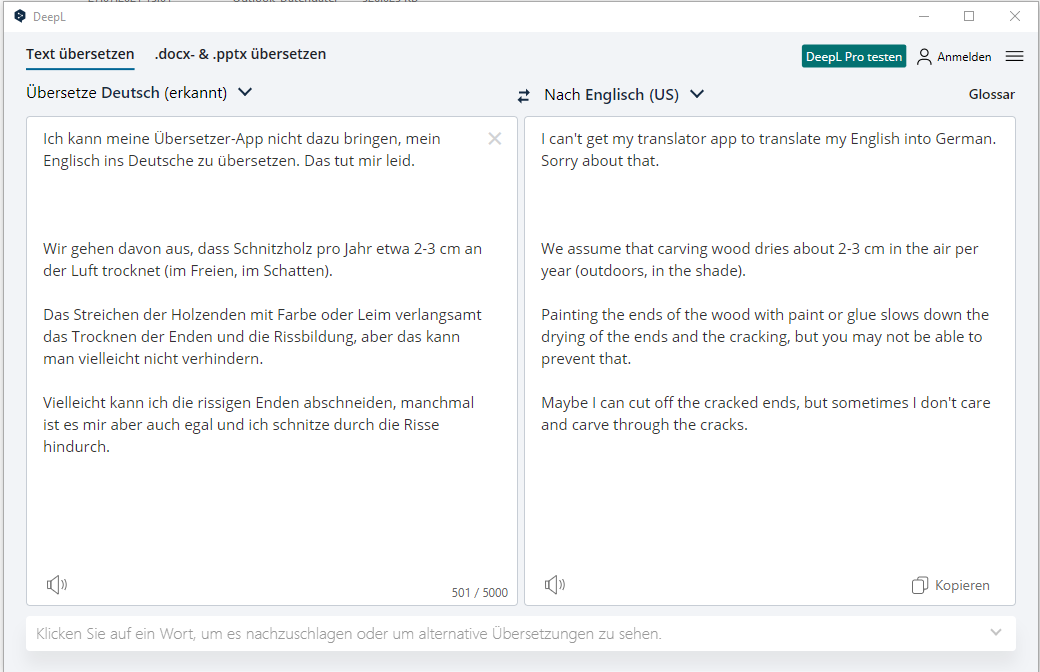
Task: Swap source and target languages
Action: click(x=524, y=96)
